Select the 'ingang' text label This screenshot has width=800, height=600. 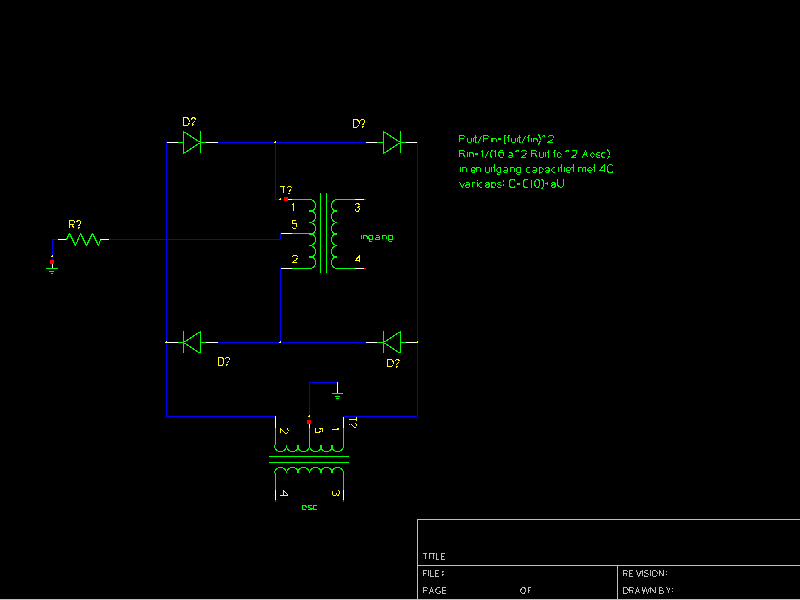coord(377,237)
